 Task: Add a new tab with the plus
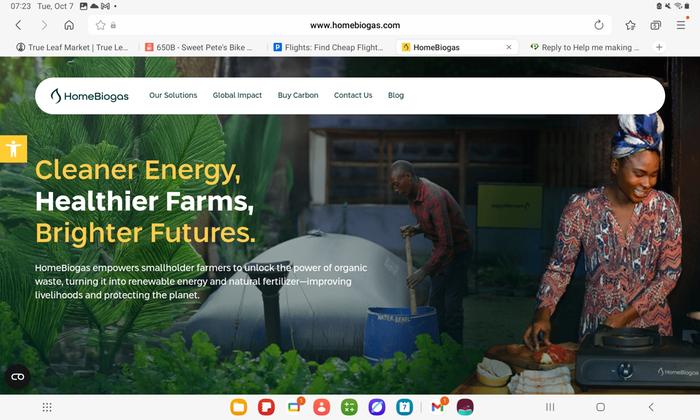coord(659,47)
